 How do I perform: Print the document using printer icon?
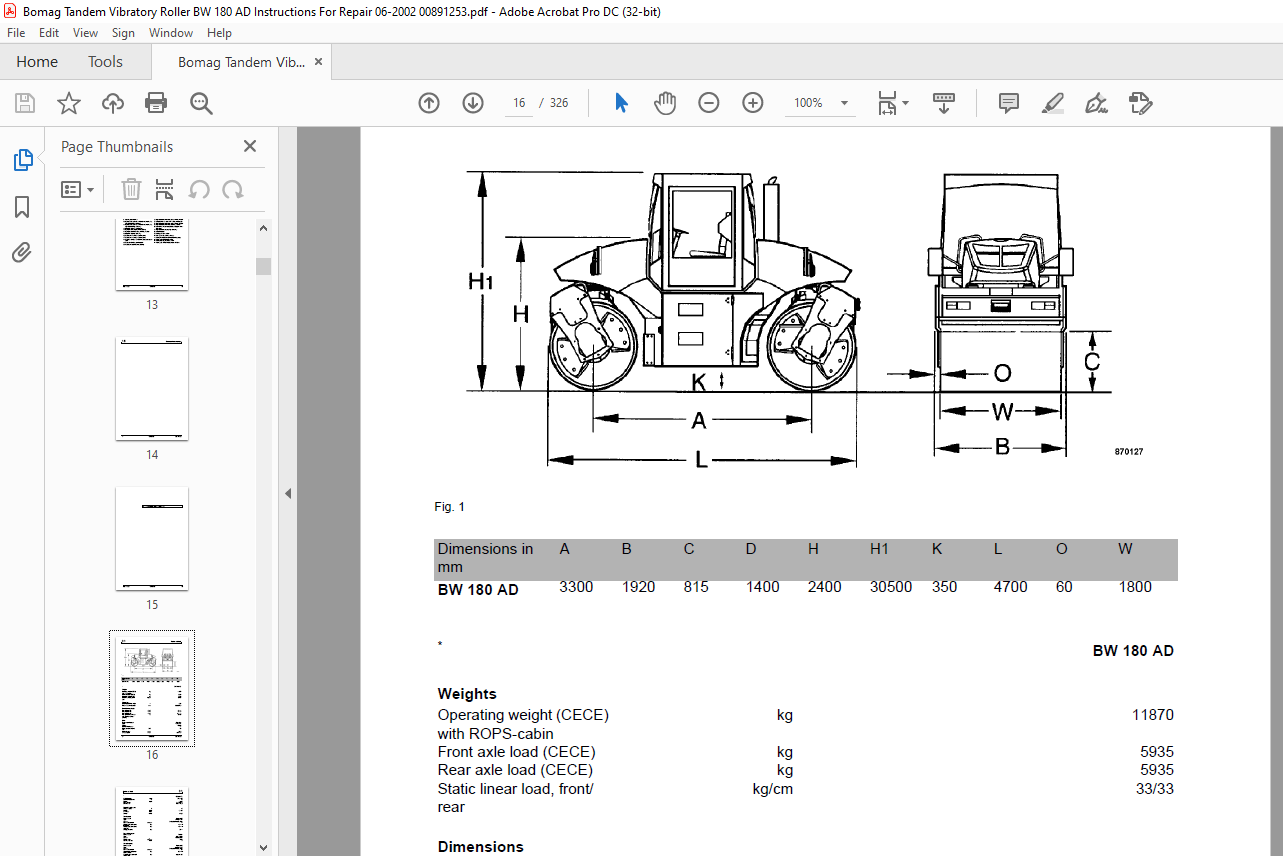[x=156, y=103]
